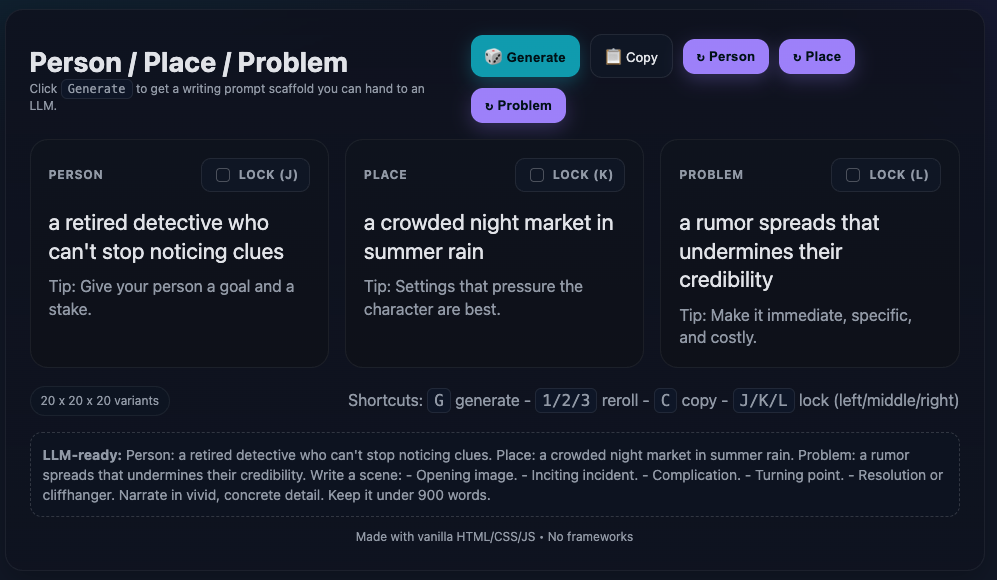
Task: Click the Generate button
Action: (525, 56)
